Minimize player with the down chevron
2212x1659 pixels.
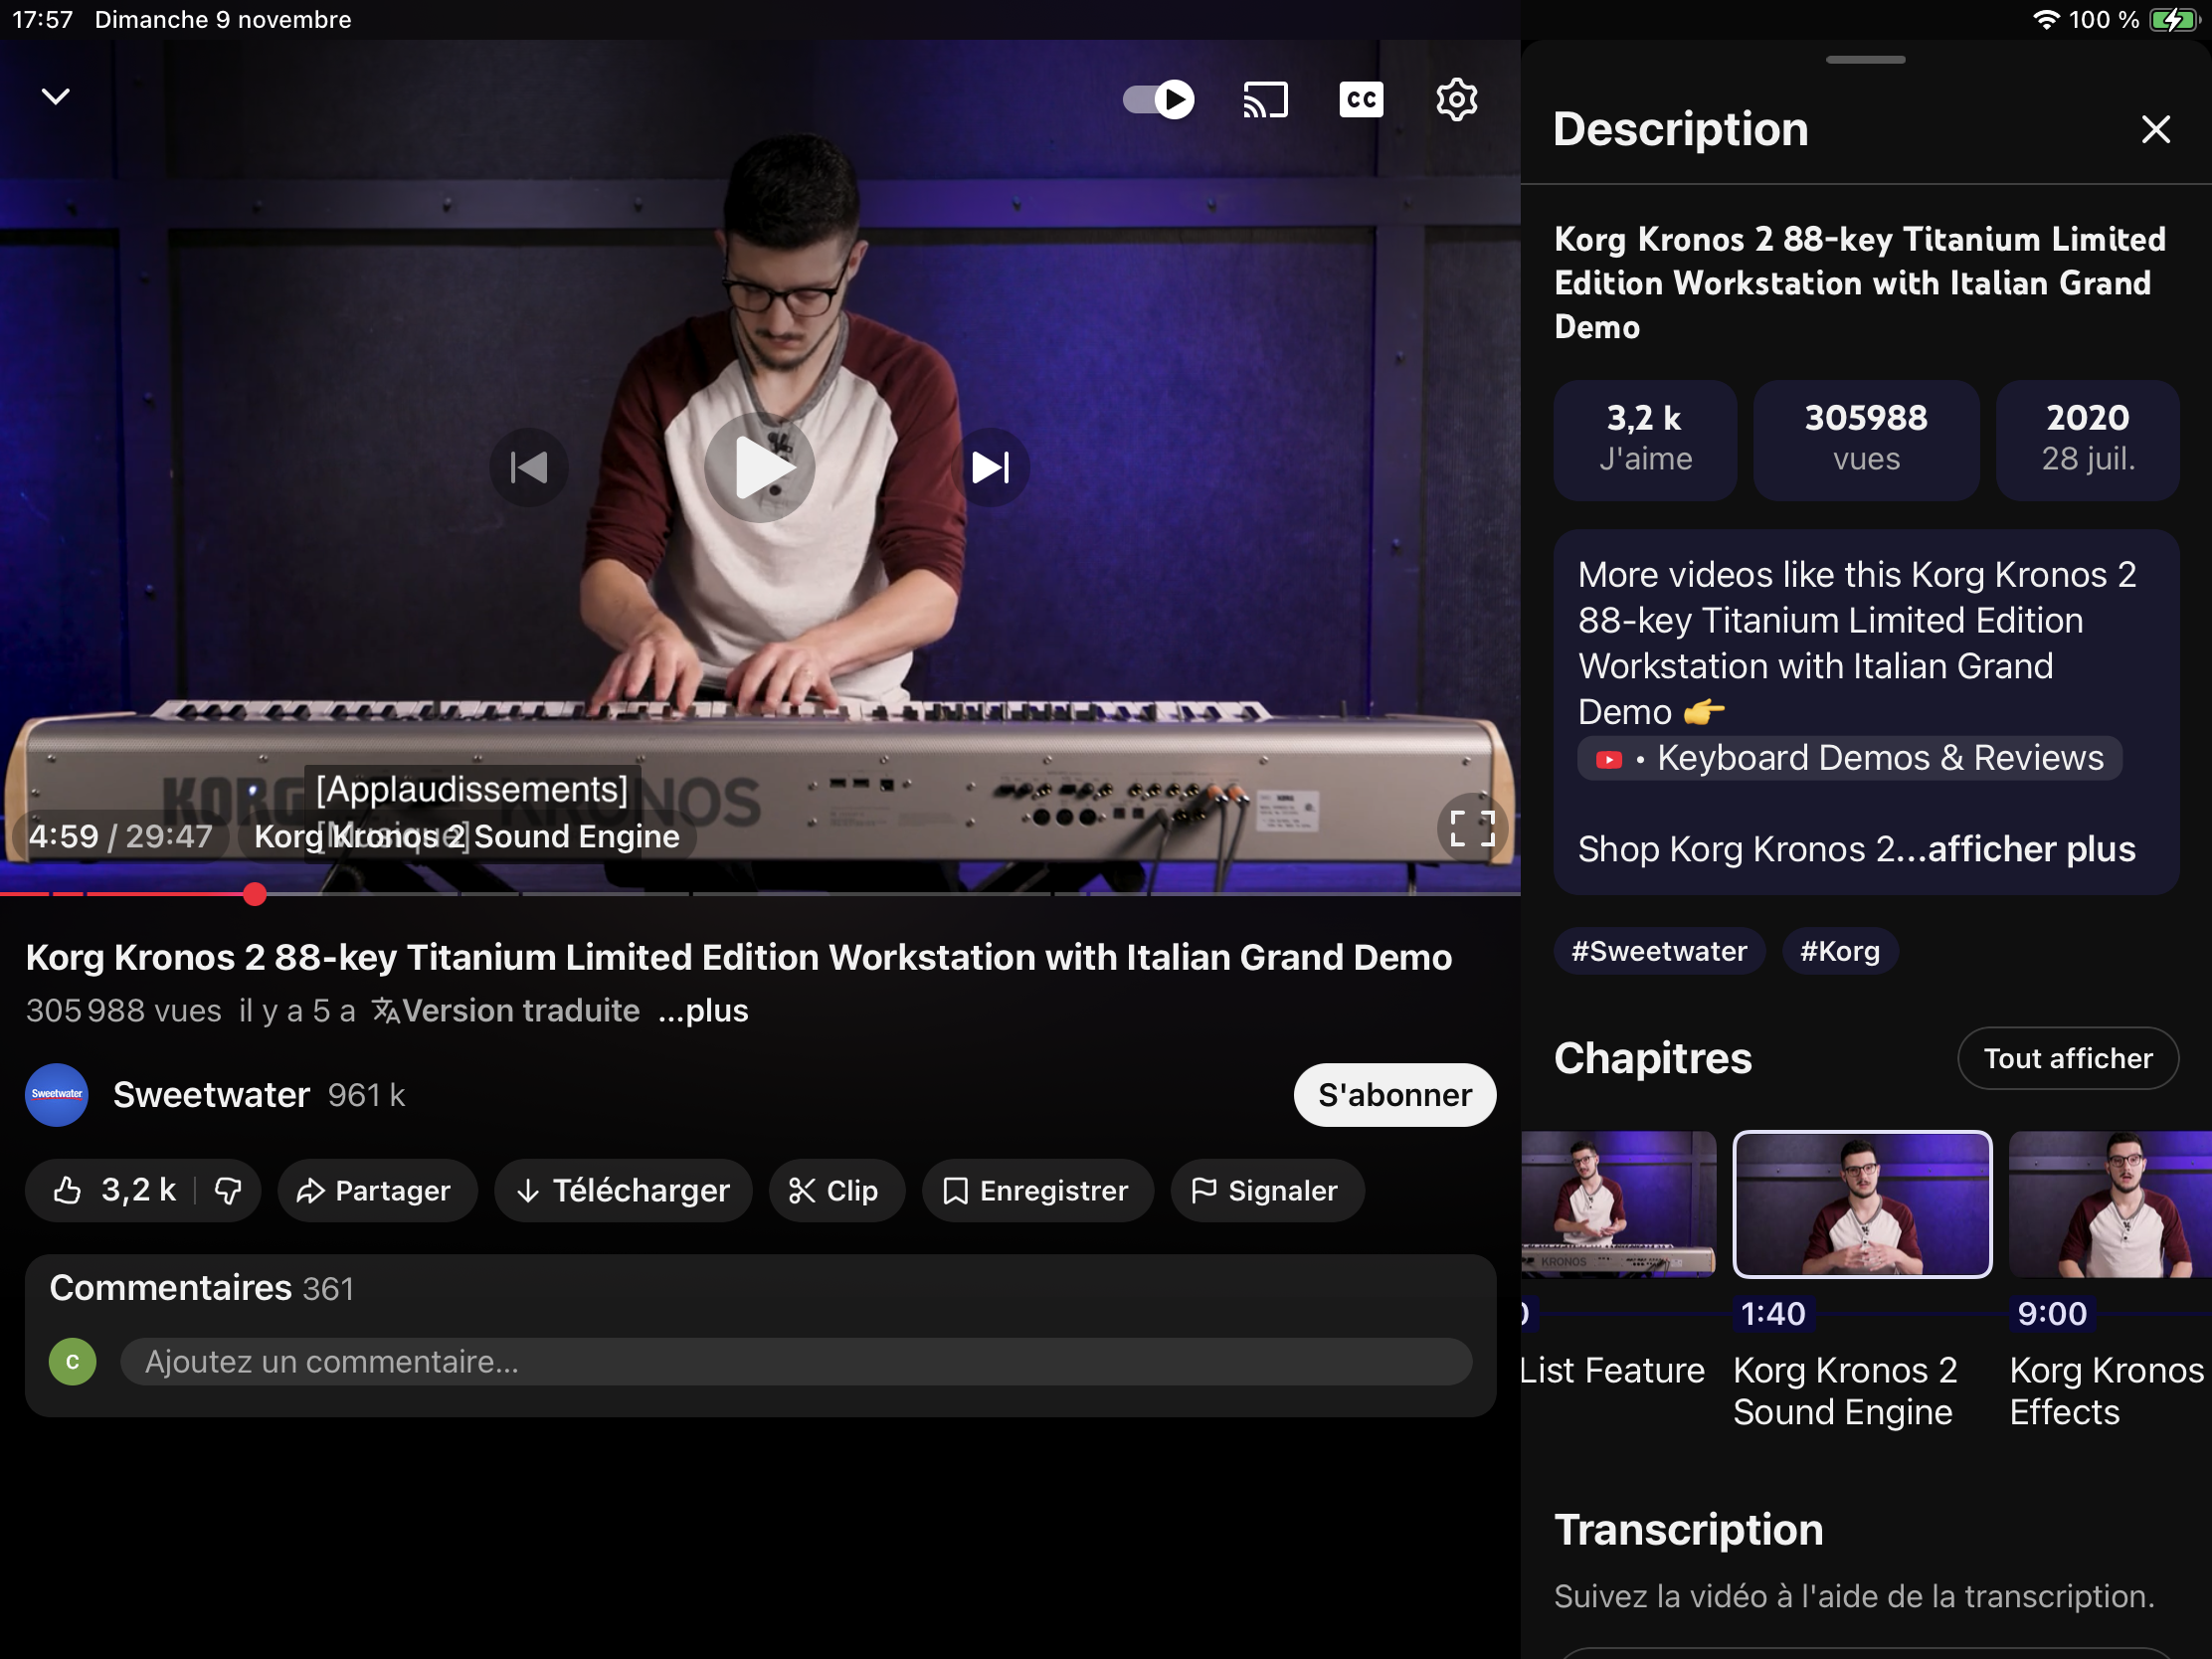[56, 96]
